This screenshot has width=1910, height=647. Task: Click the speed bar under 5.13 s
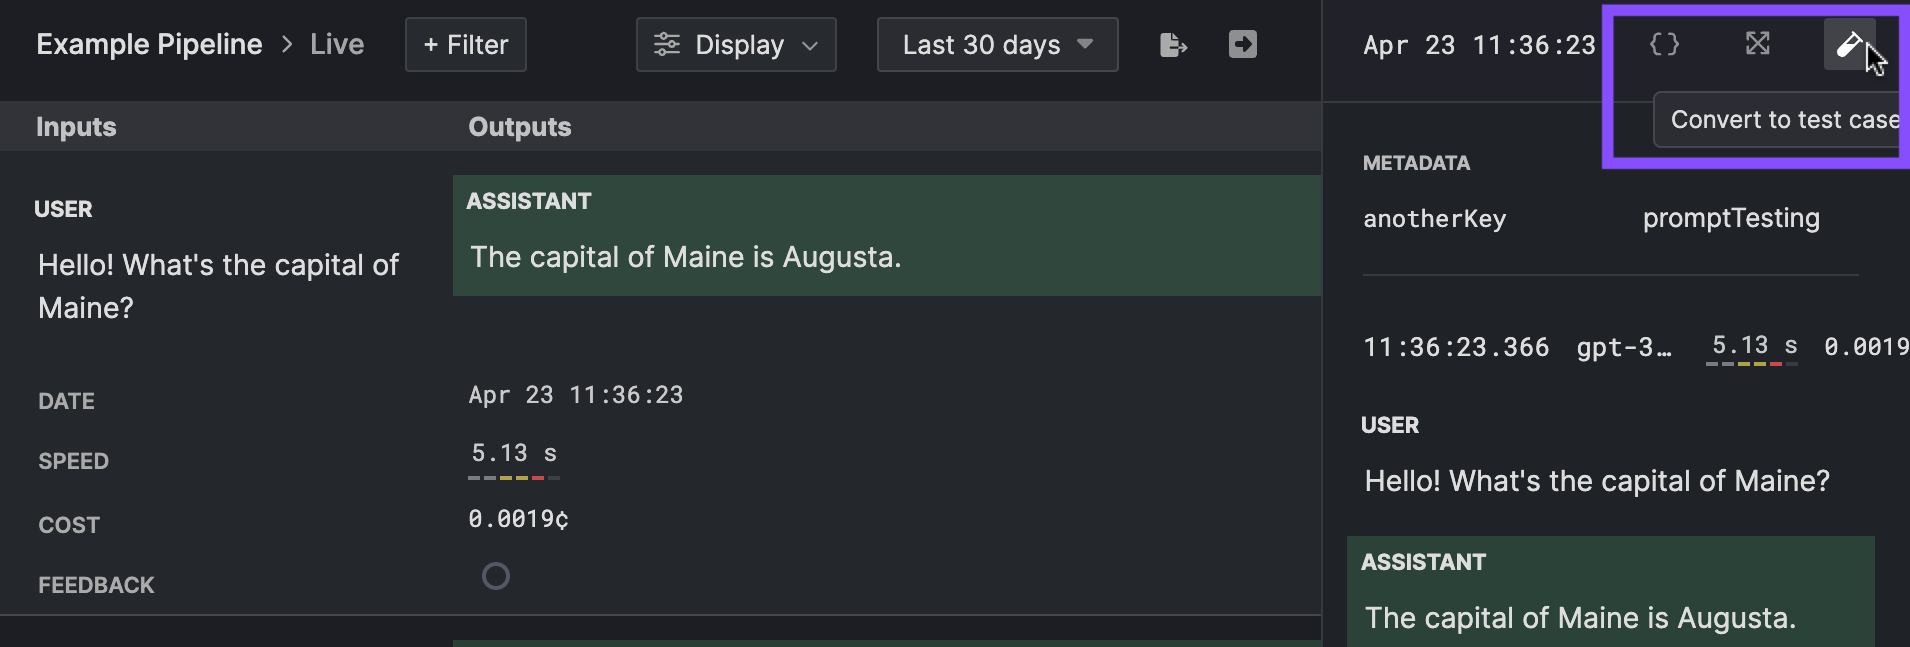[514, 478]
